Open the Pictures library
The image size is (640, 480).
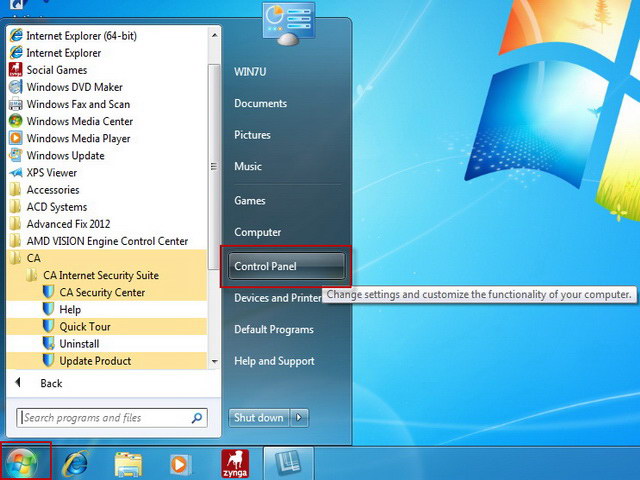coord(252,135)
